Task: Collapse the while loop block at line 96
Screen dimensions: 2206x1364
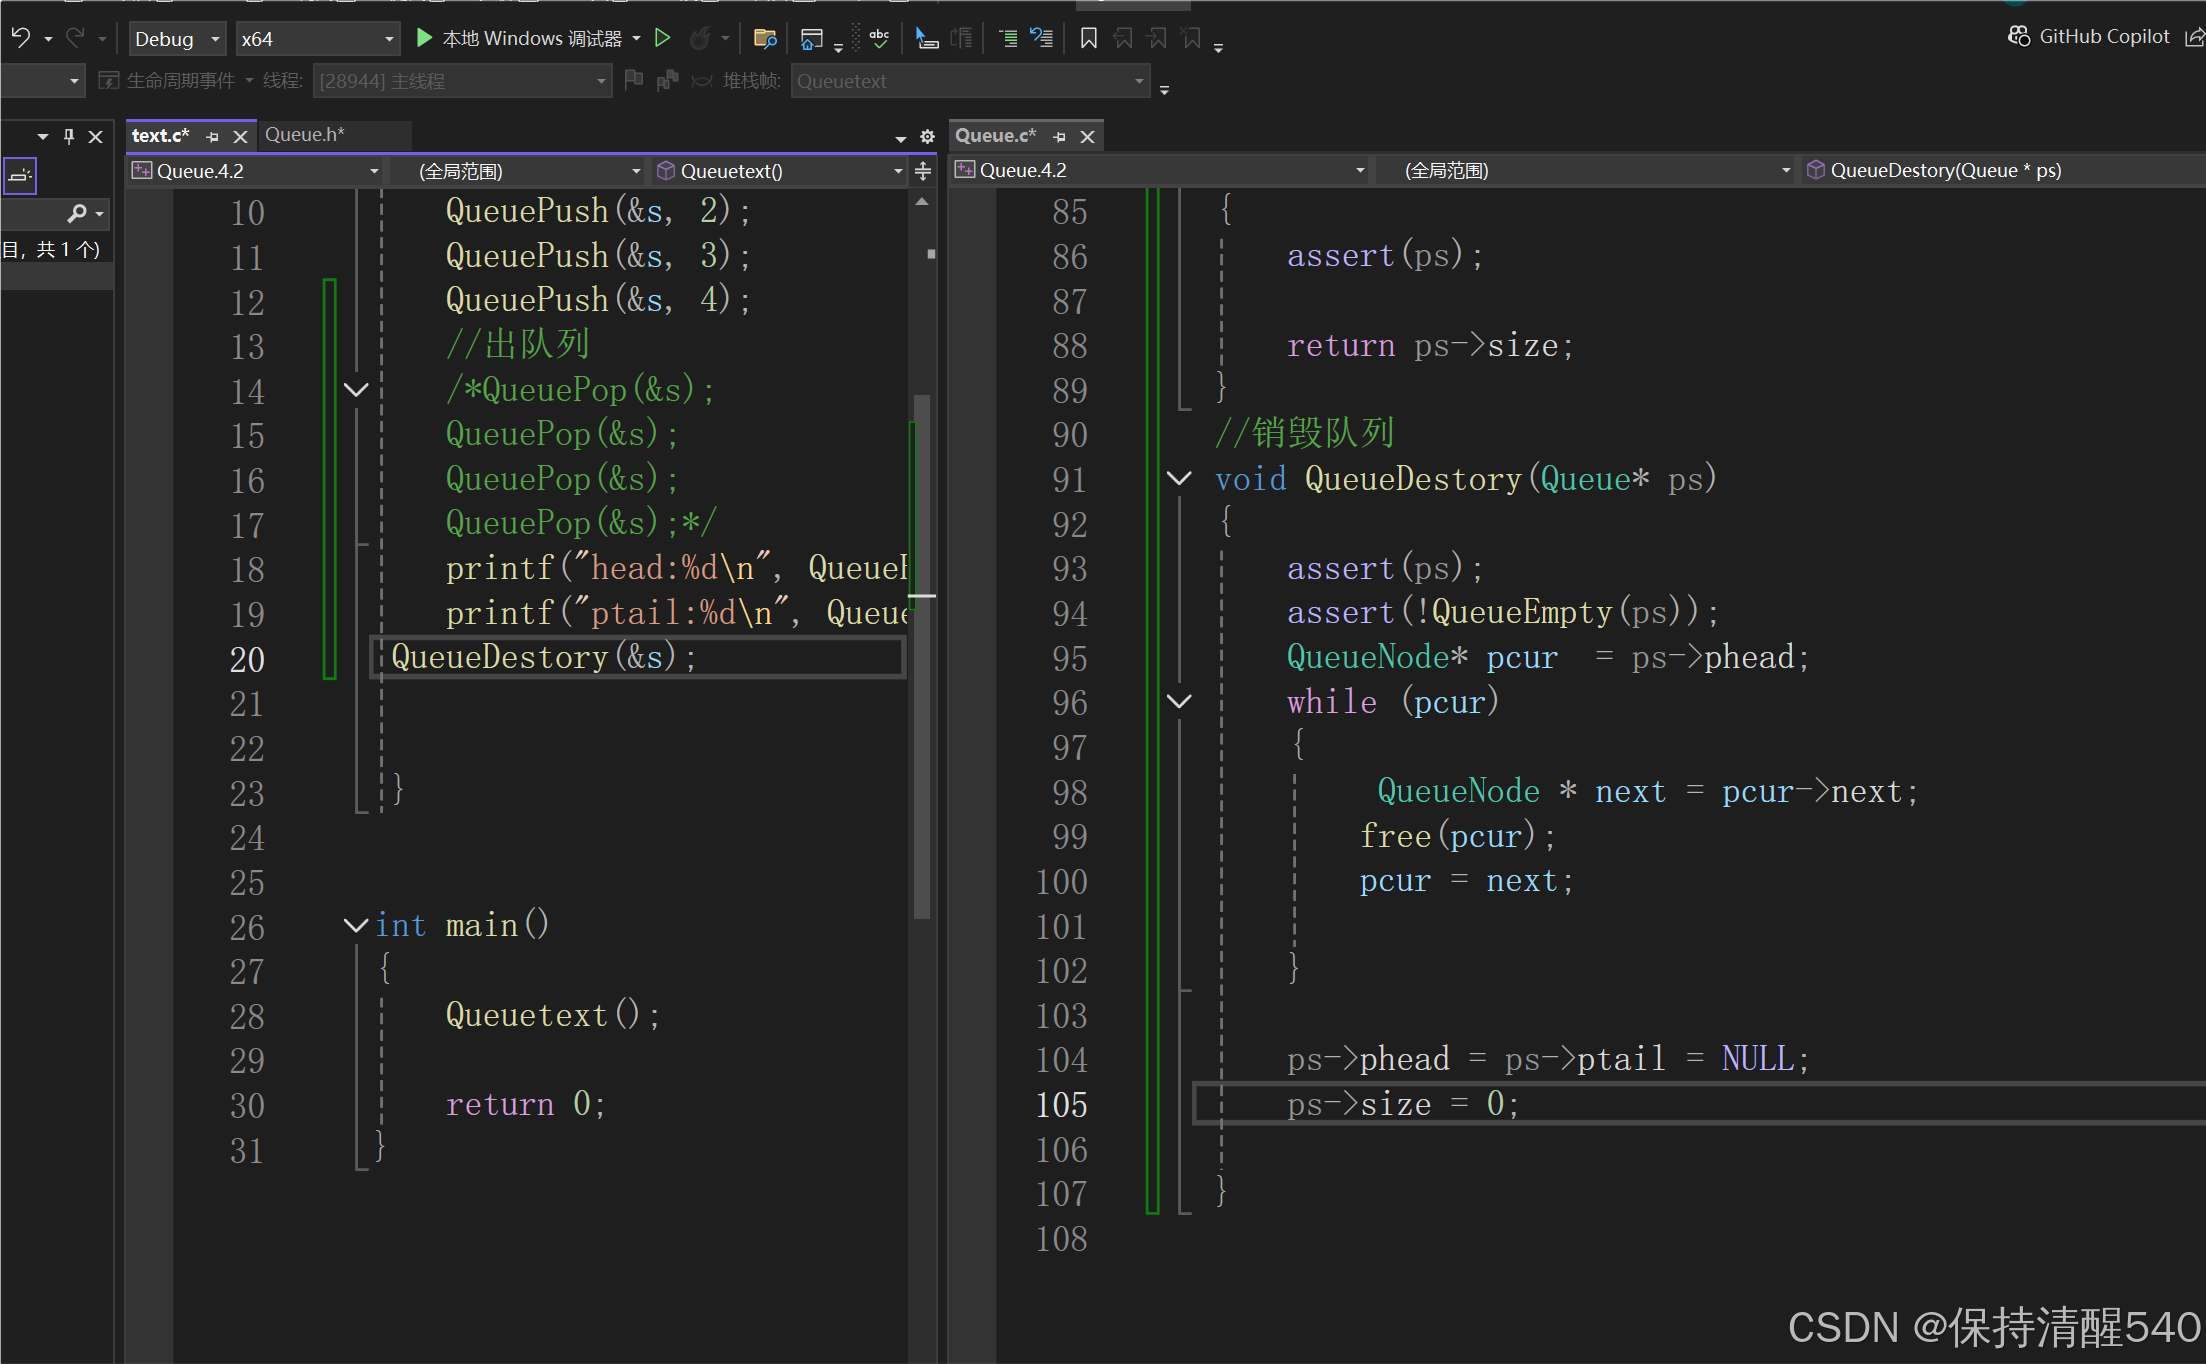Action: pyautogui.click(x=1180, y=701)
